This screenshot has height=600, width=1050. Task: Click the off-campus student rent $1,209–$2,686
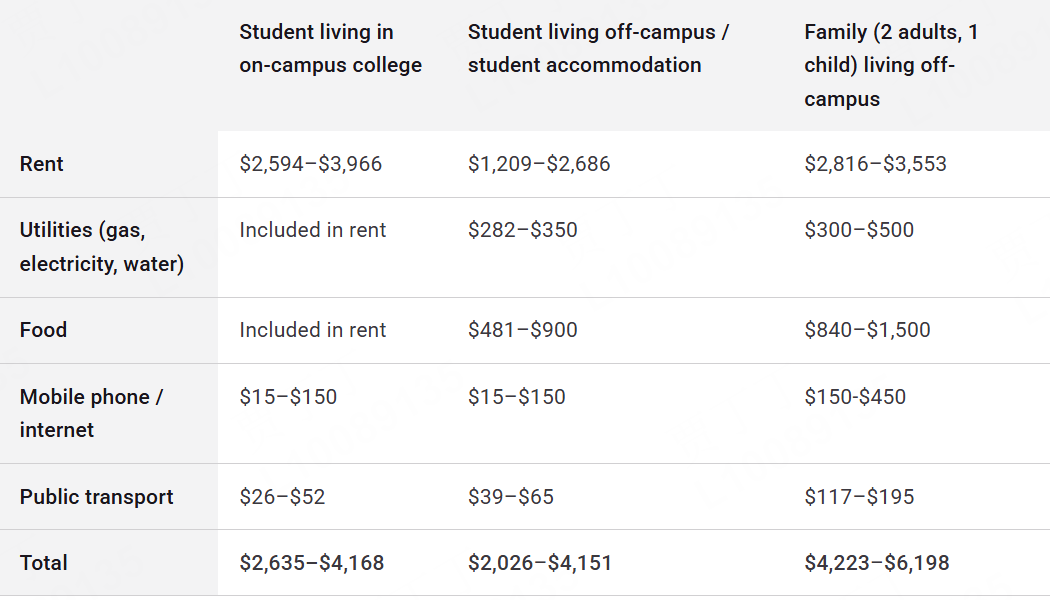[x=539, y=164]
